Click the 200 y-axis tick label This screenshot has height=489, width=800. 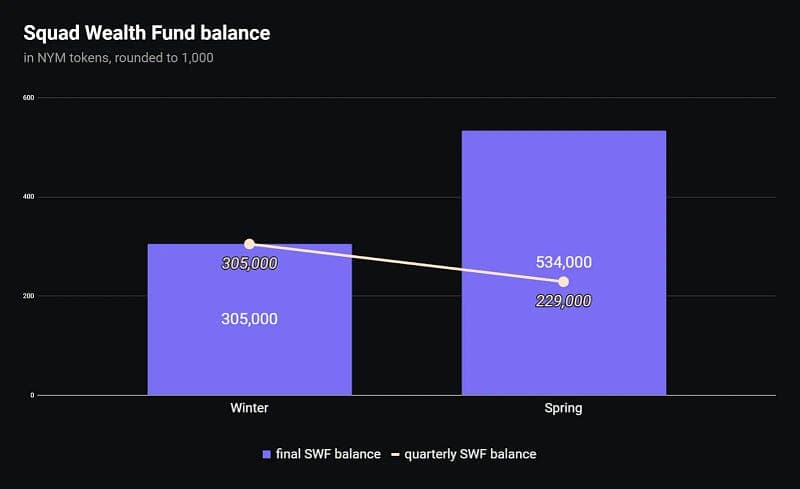pyautogui.click(x=29, y=296)
